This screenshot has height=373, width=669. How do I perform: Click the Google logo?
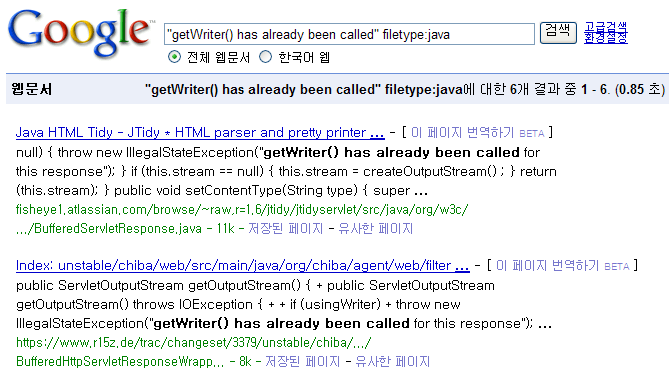coord(80,32)
